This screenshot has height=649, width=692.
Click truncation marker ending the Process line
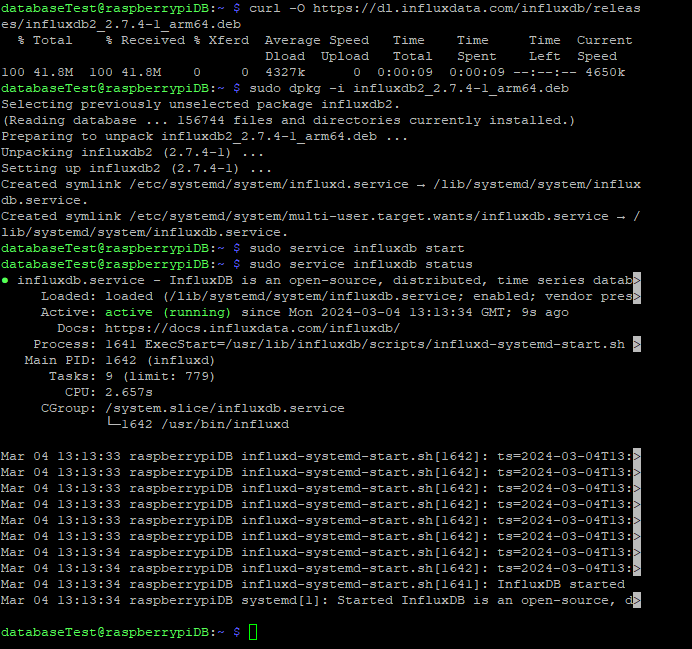click(637, 344)
